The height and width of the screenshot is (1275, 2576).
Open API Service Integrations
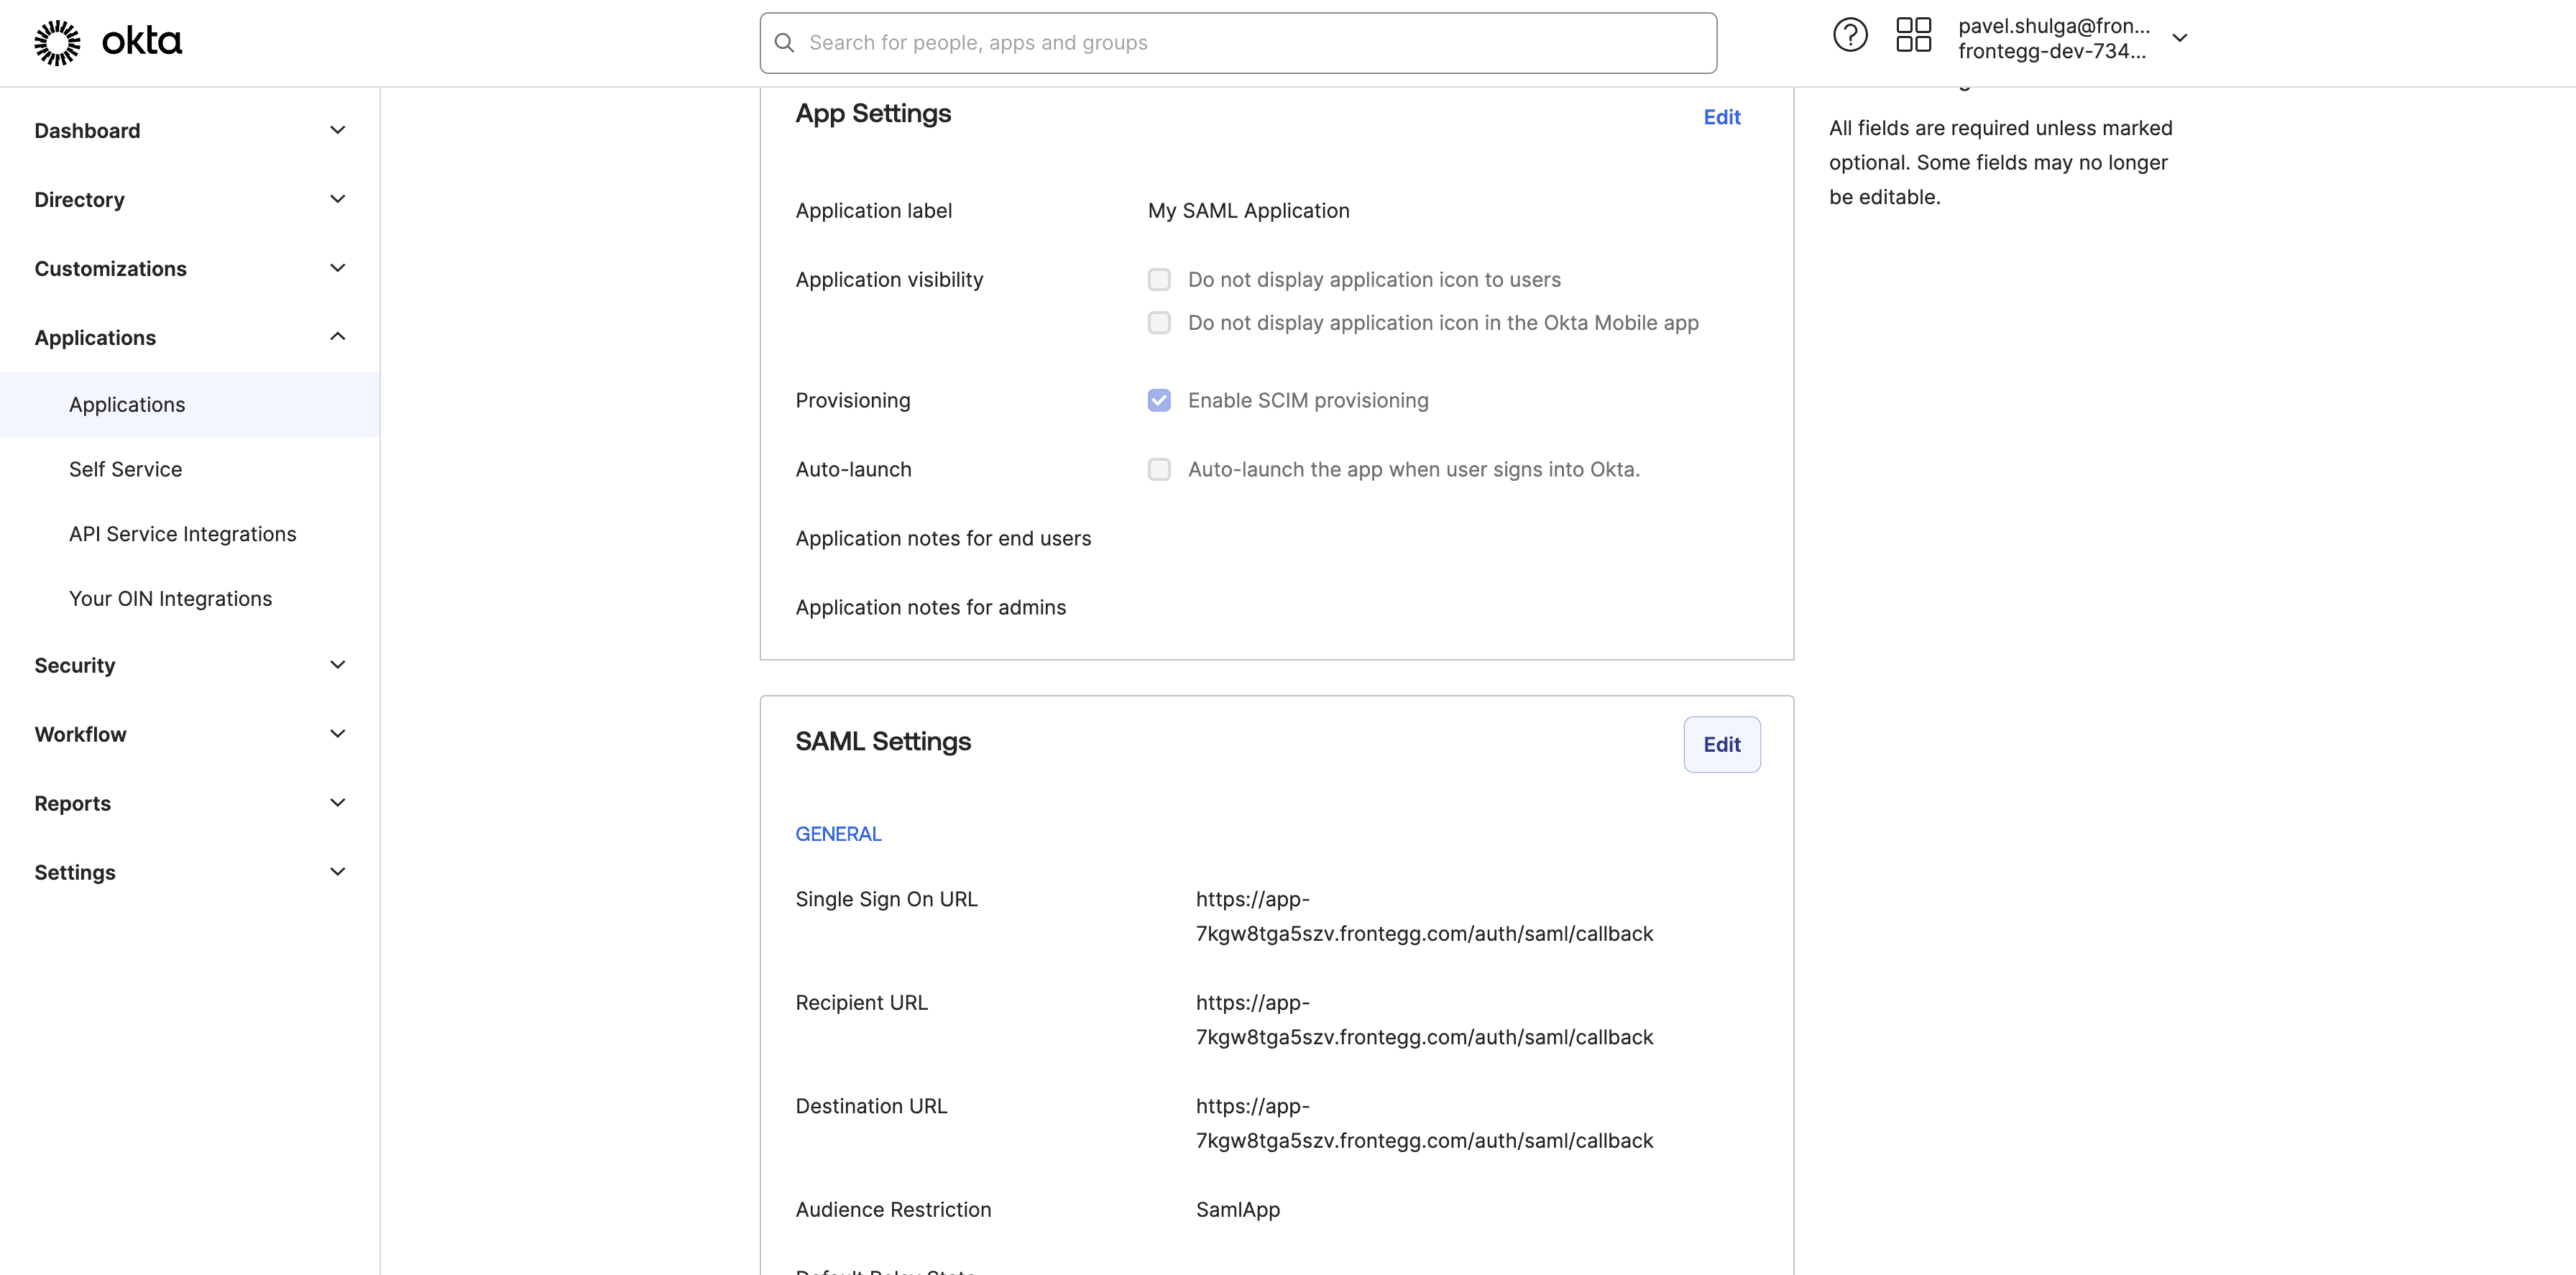(183, 535)
